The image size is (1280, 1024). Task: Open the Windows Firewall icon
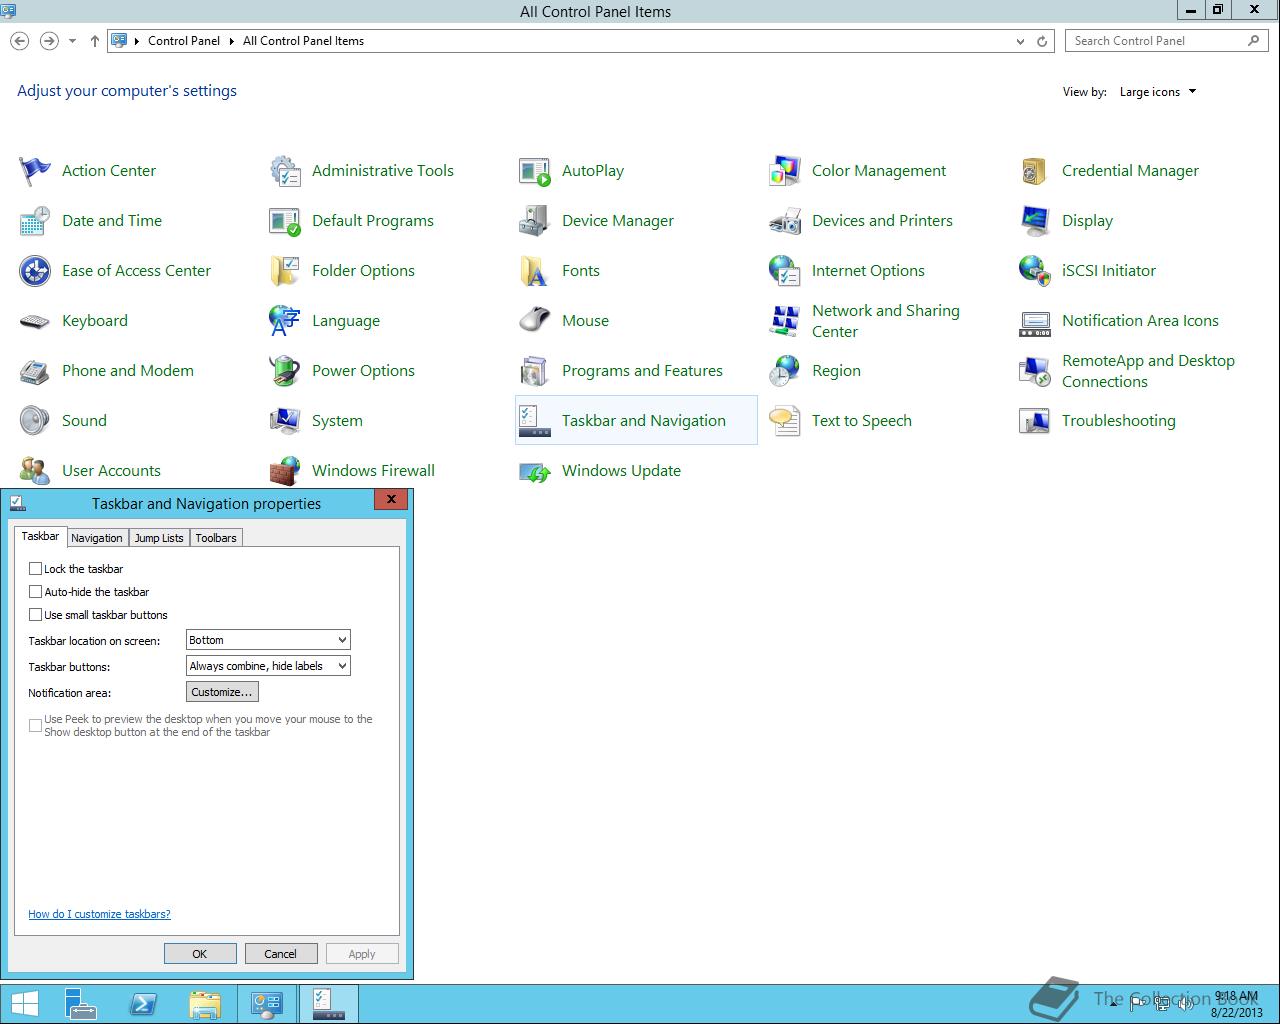point(285,471)
